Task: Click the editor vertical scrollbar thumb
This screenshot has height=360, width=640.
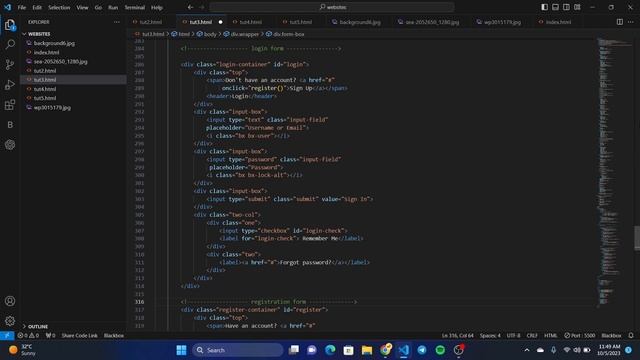Action: pyautogui.click(x=637, y=238)
